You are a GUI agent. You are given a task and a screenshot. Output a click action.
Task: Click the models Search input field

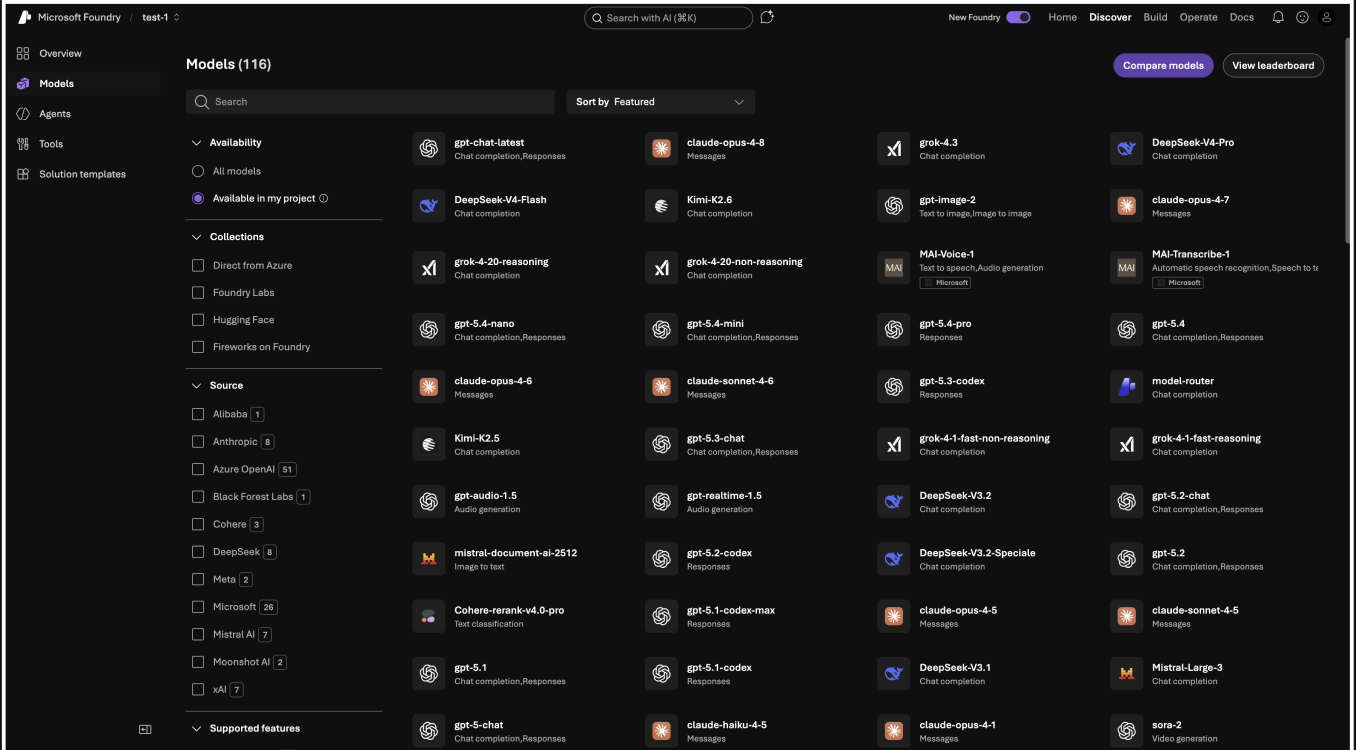coord(370,102)
